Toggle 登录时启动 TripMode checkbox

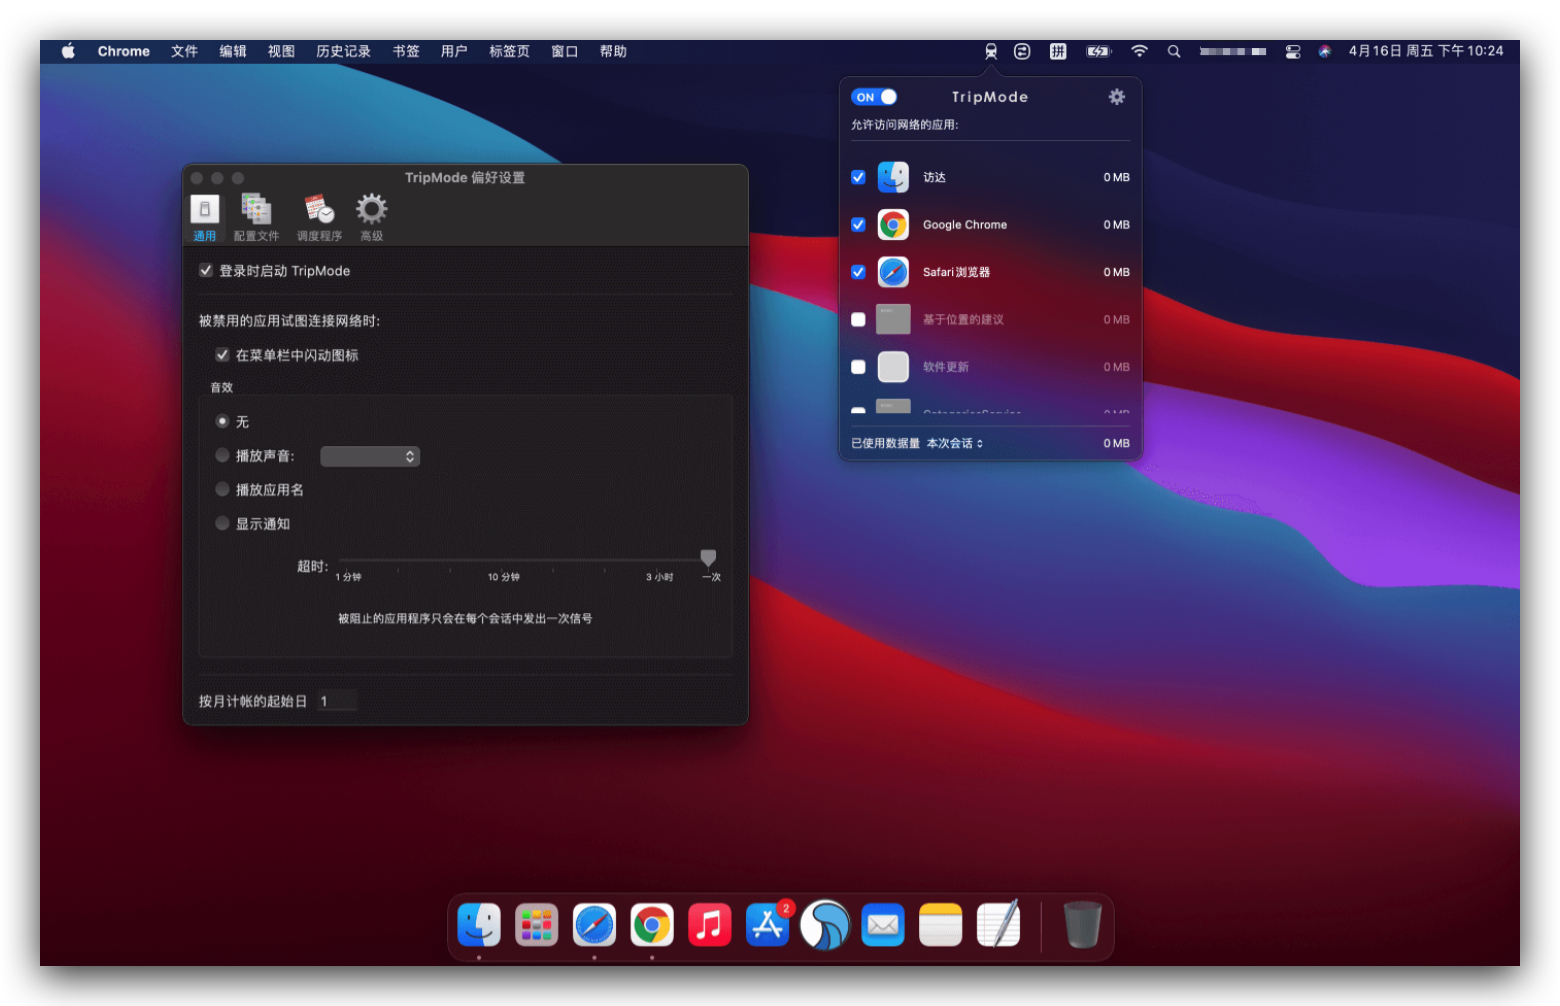pyautogui.click(x=206, y=271)
